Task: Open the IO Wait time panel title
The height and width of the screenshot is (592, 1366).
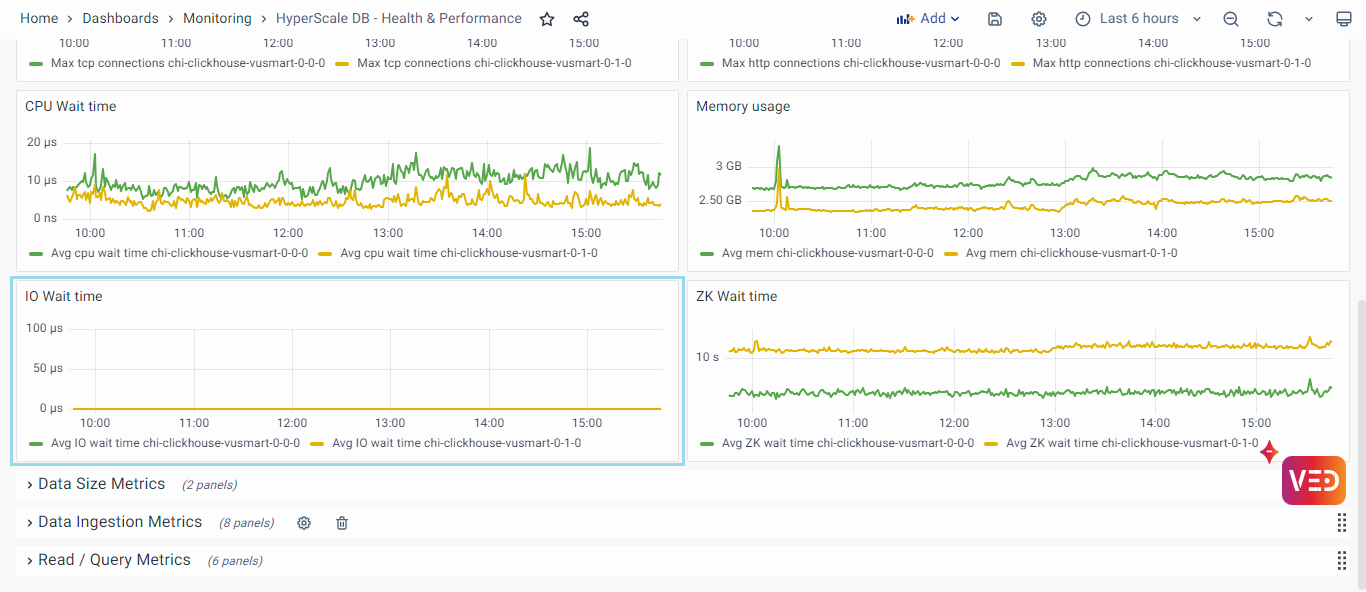Action: [64, 296]
